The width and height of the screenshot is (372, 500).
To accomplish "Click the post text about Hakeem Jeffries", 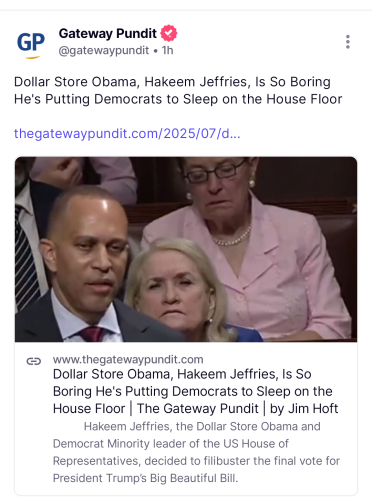I will (x=178, y=90).
